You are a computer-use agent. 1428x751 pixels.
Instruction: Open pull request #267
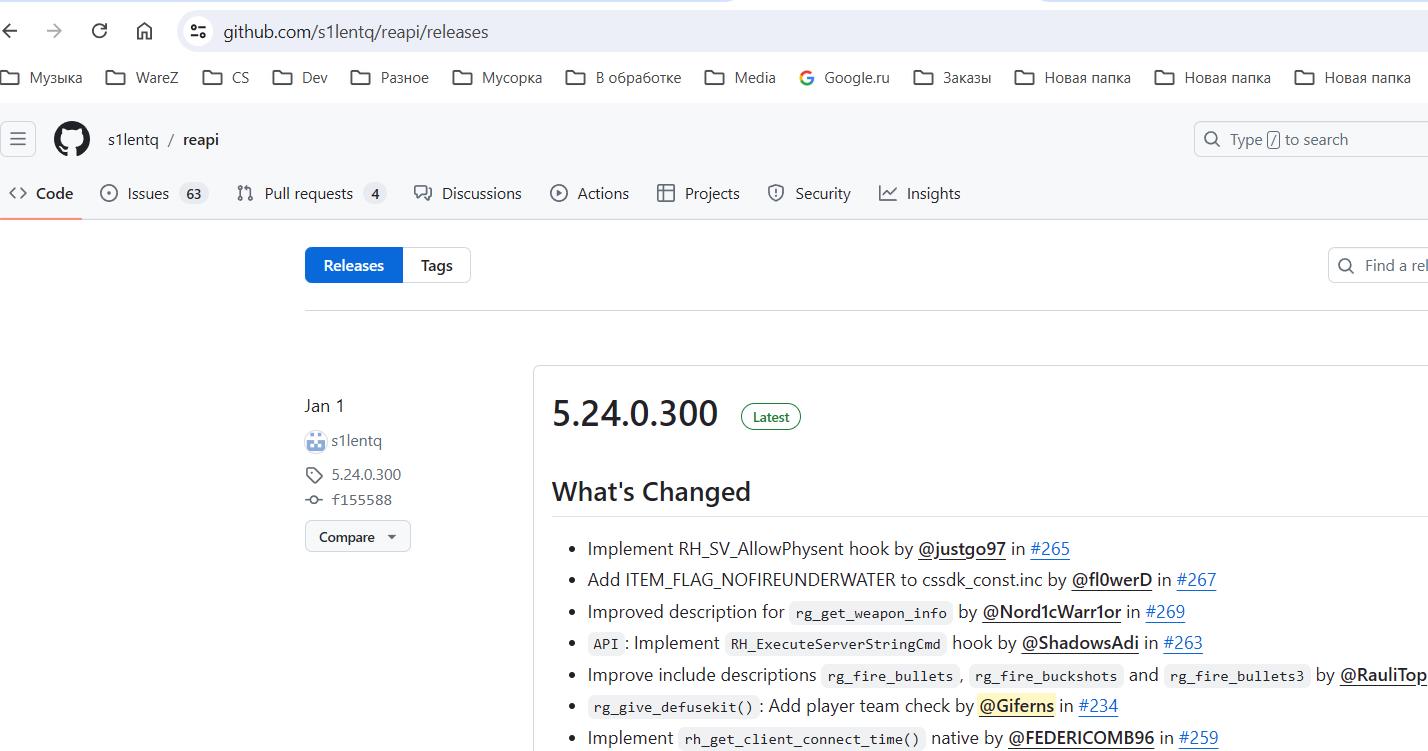1196,579
